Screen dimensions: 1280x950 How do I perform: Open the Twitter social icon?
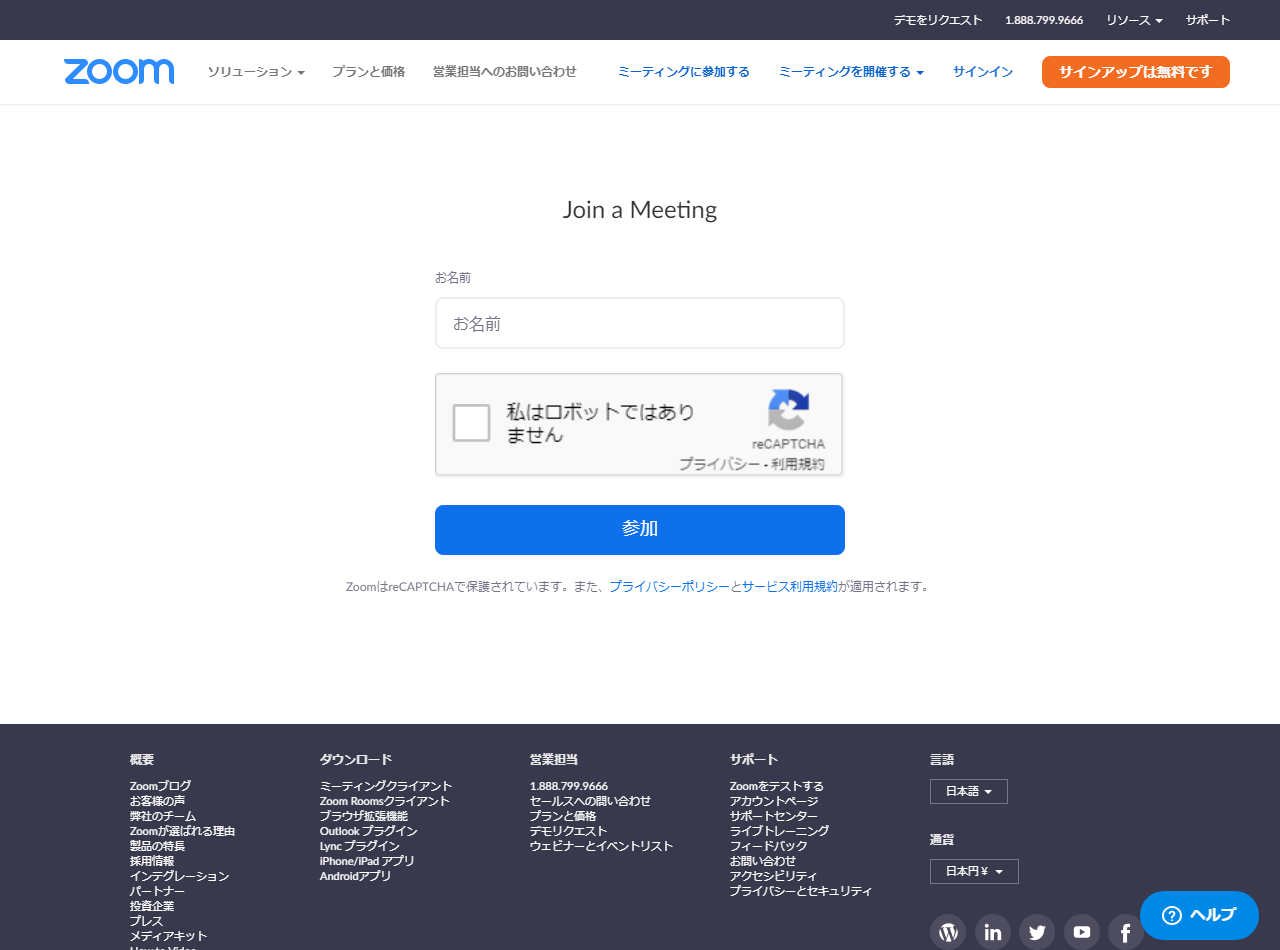(1037, 932)
